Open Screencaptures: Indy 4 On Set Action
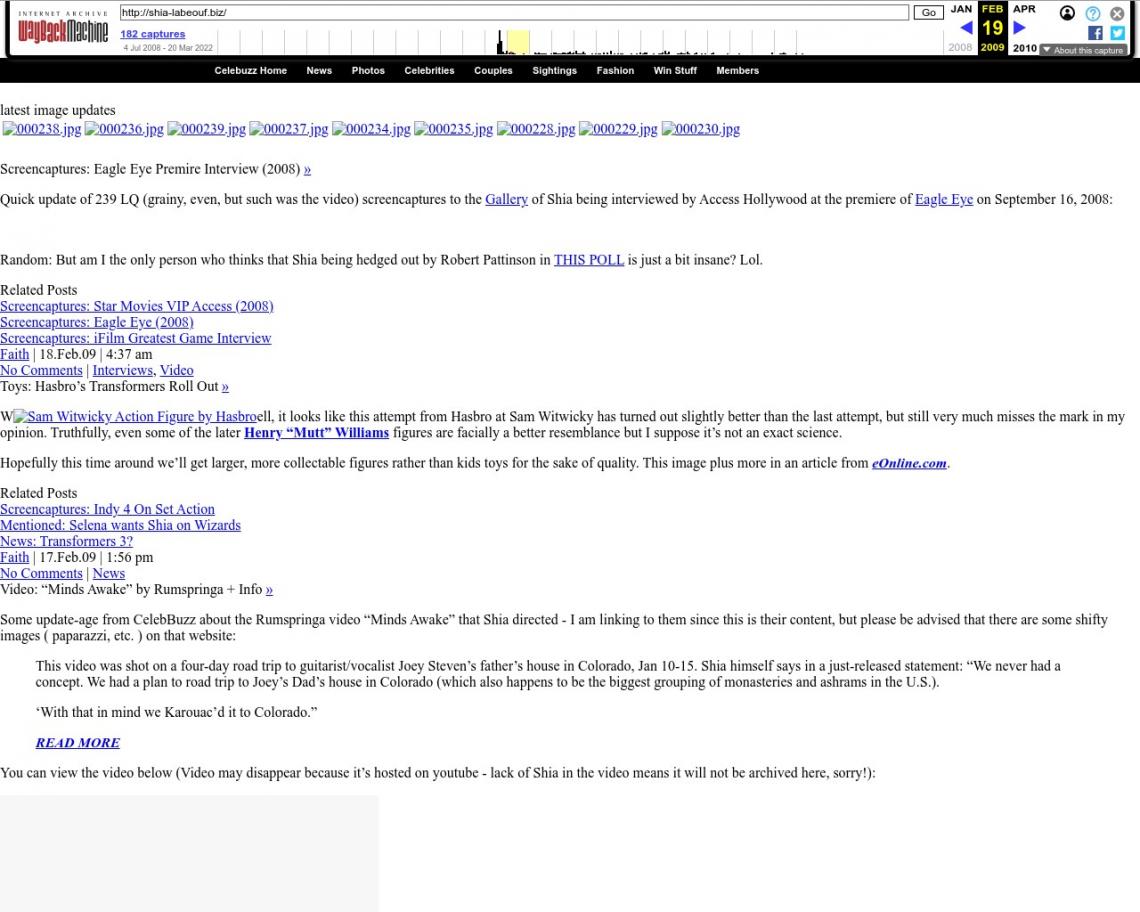Screen dimensions: 1140x912 pyautogui.click(x=108, y=509)
